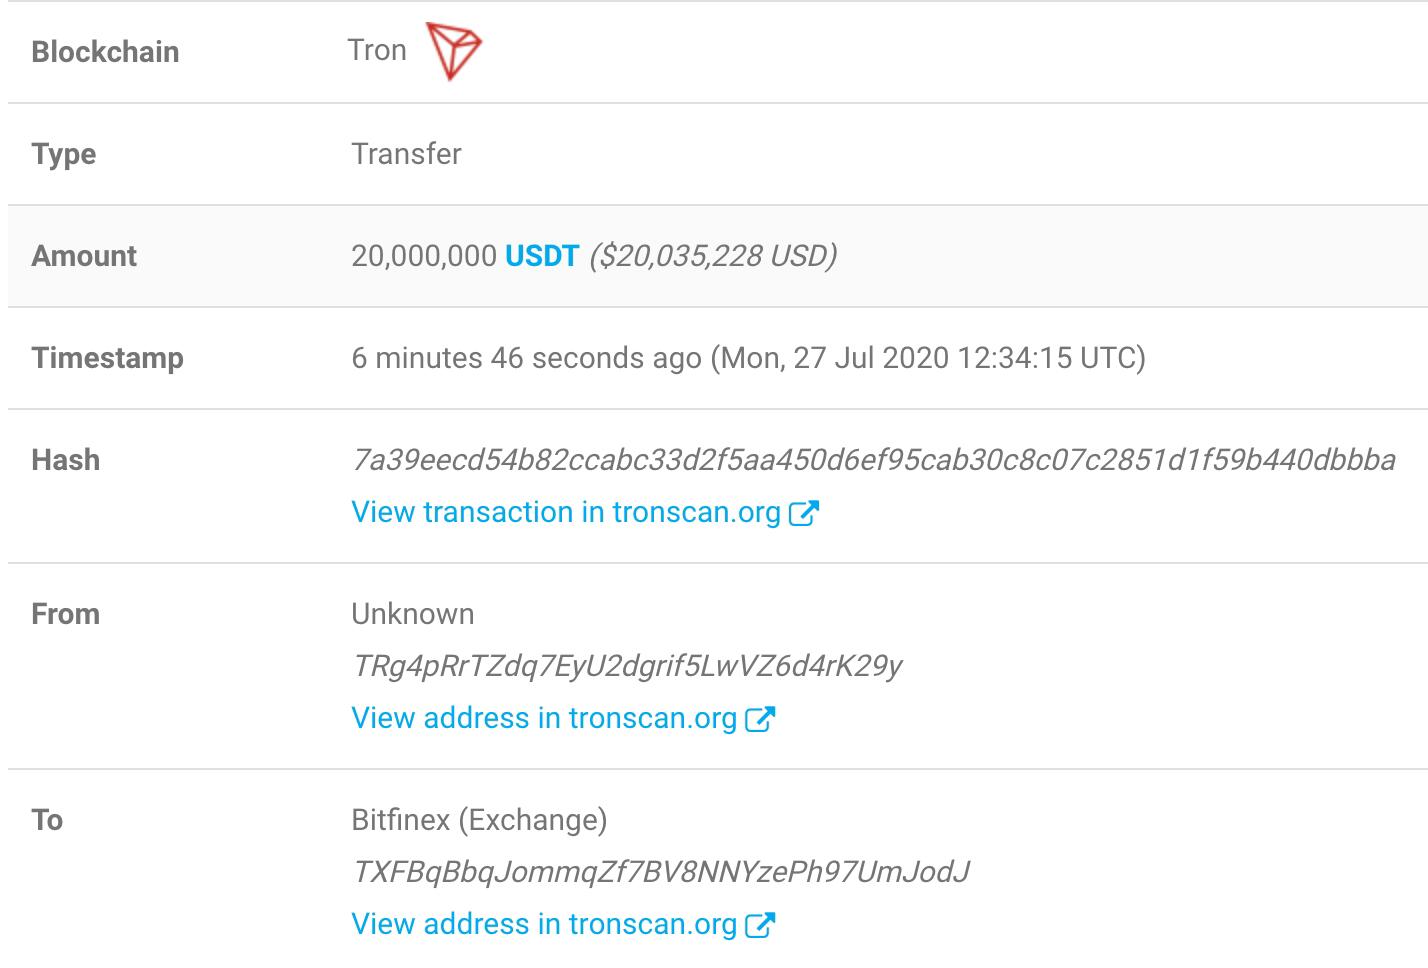The image size is (1428, 968).
Task: Select the Unknown sender label
Action: (411, 614)
